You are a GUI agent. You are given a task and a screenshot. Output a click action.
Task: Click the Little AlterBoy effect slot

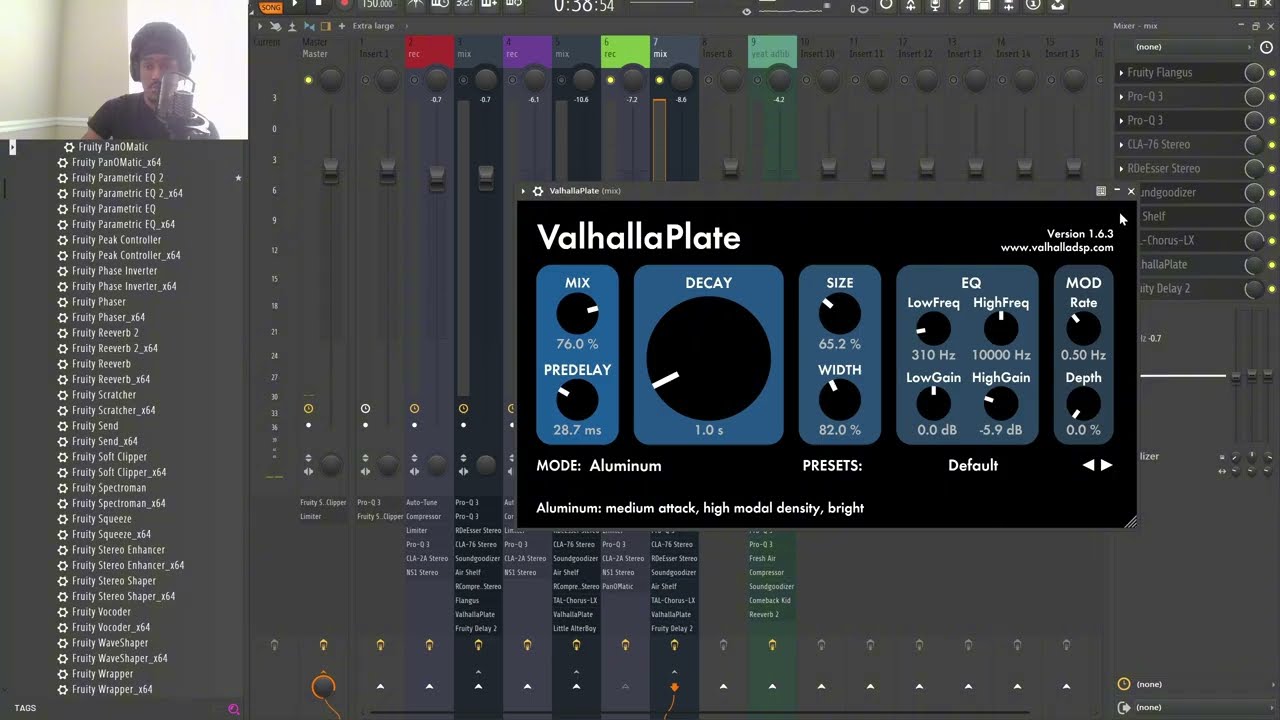click(x=574, y=629)
